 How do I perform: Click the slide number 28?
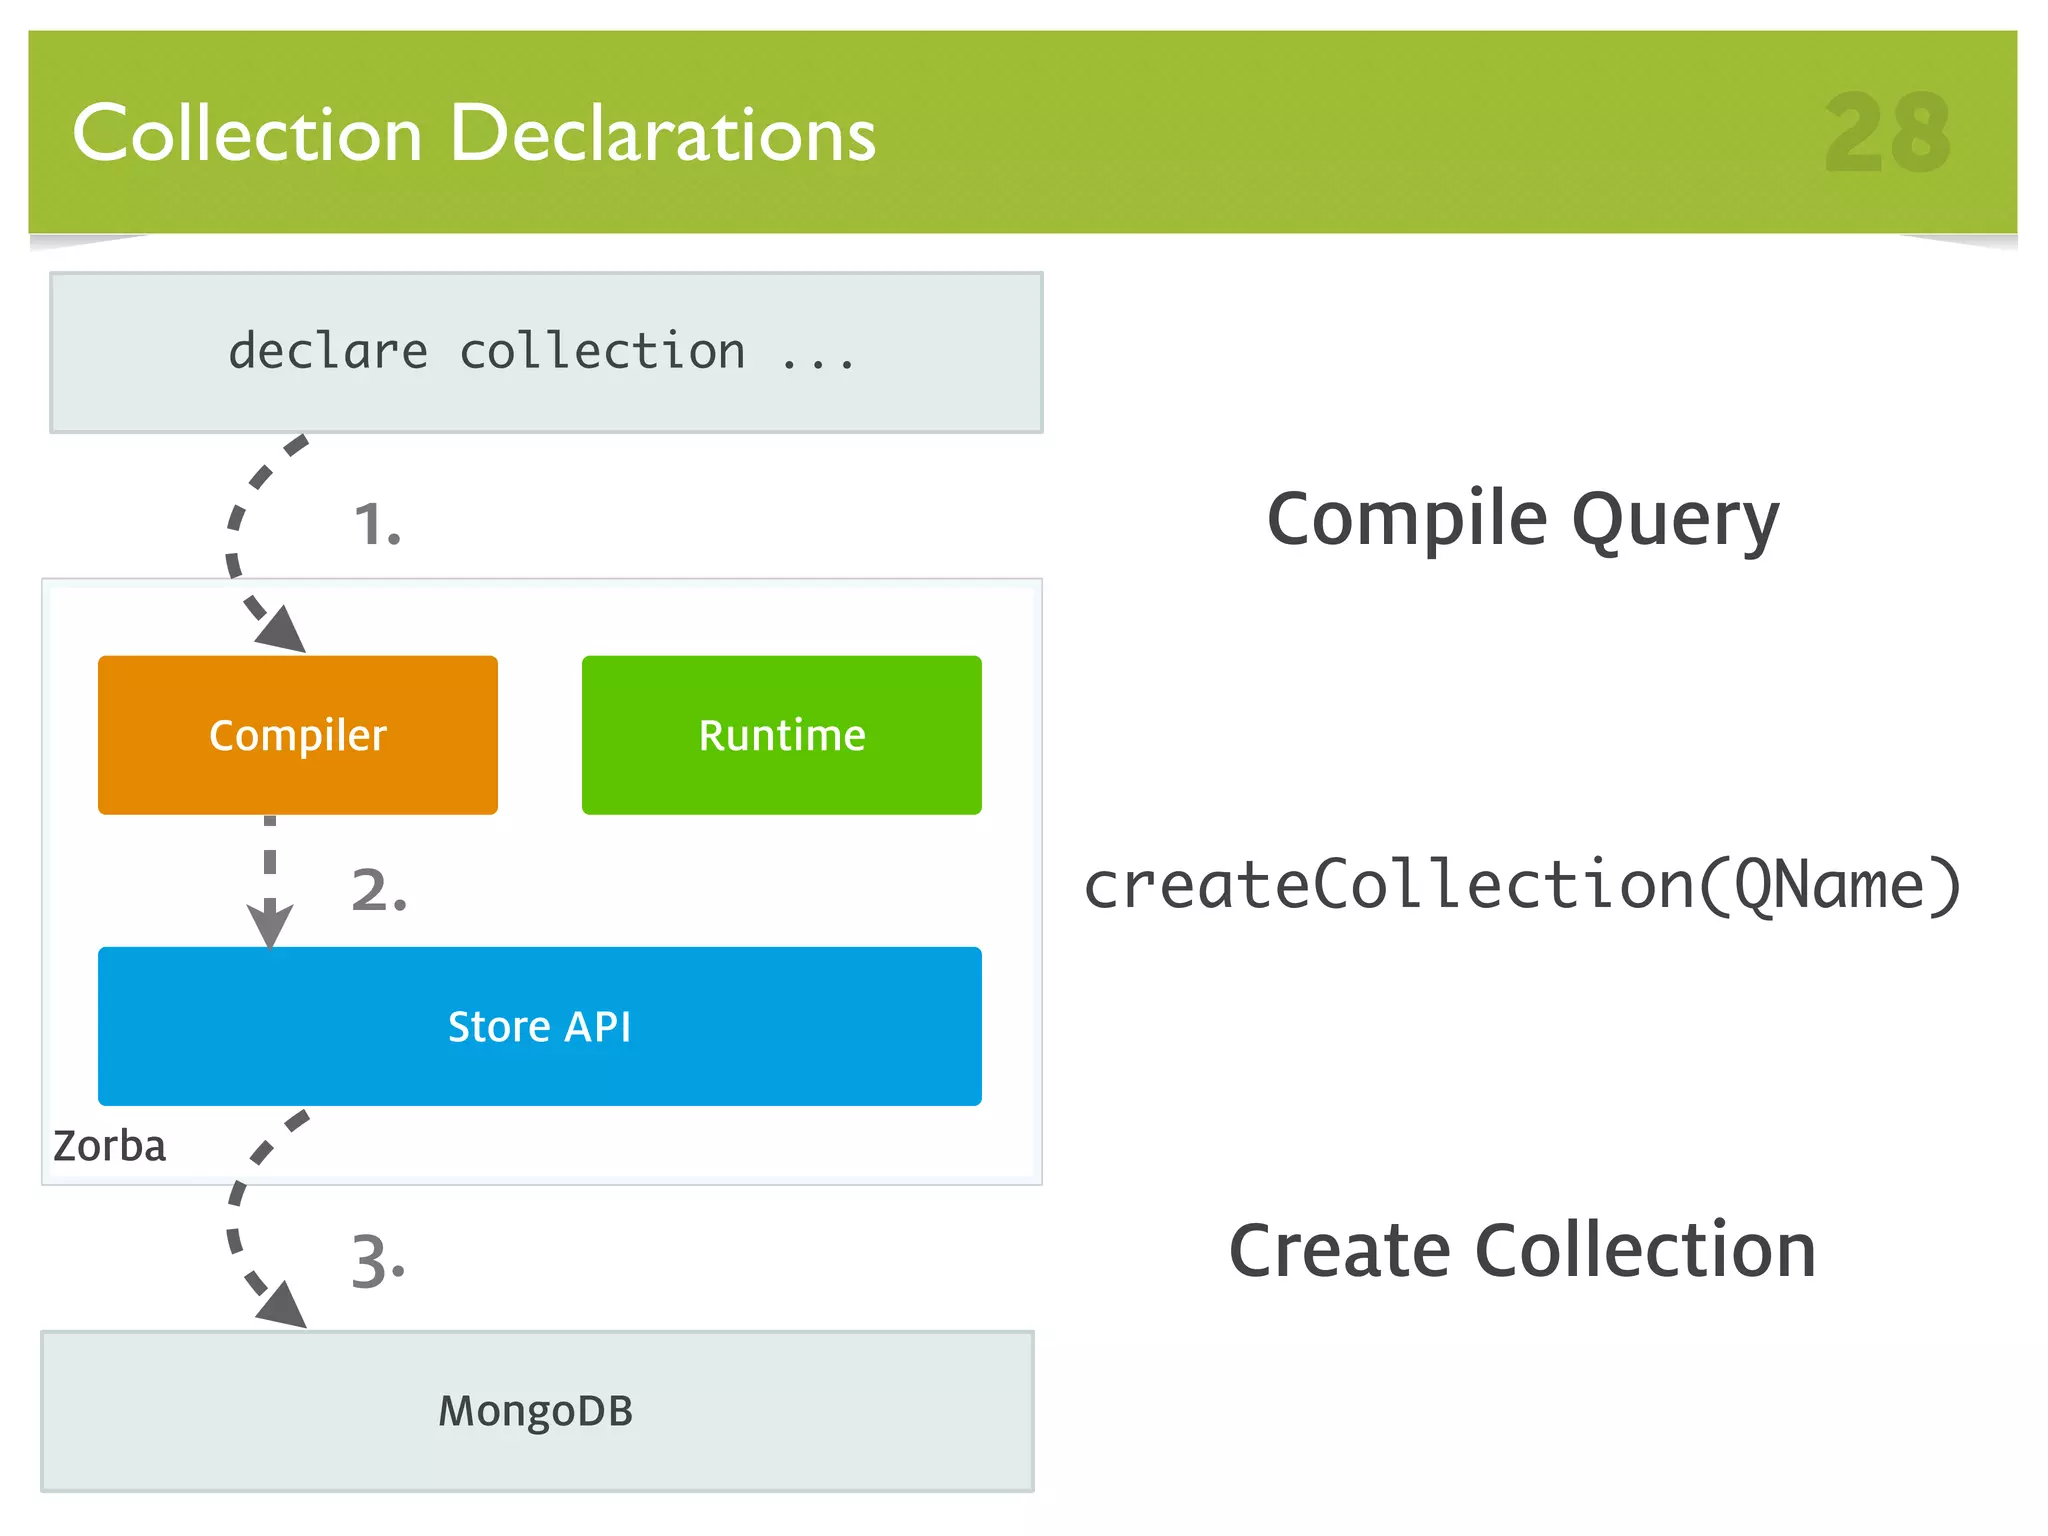(1887, 133)
